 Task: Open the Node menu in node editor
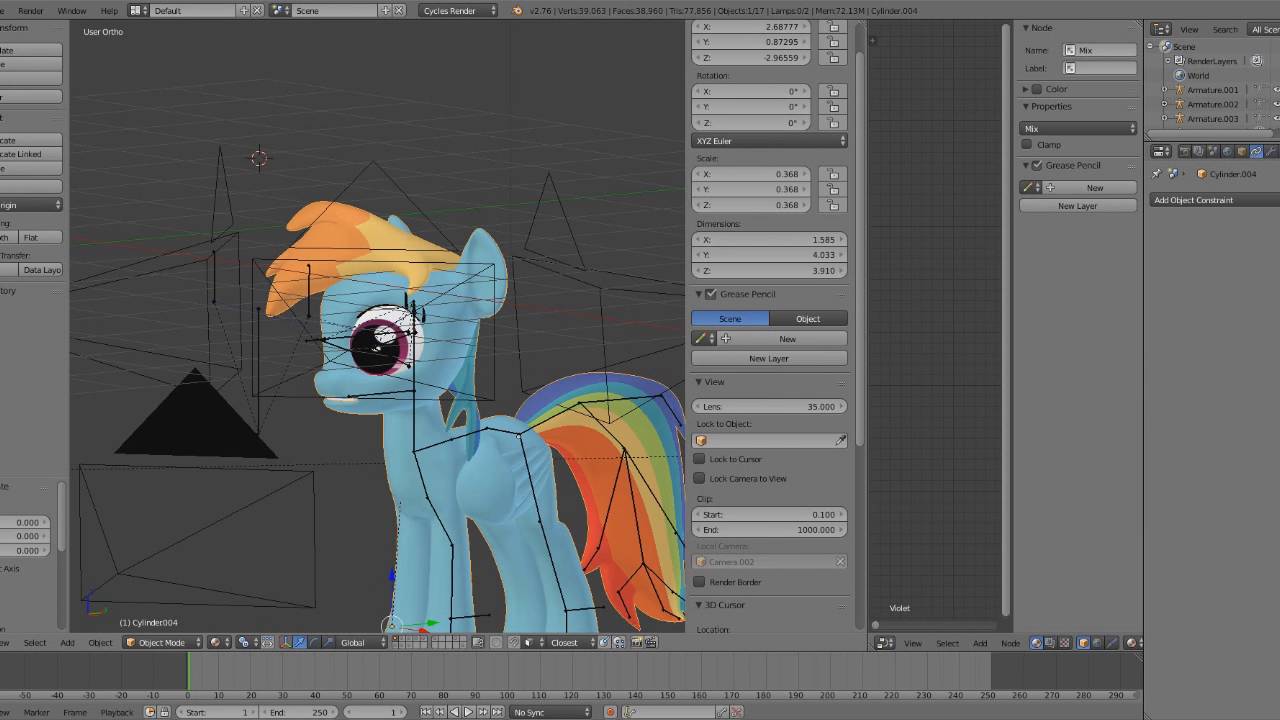1010,643
